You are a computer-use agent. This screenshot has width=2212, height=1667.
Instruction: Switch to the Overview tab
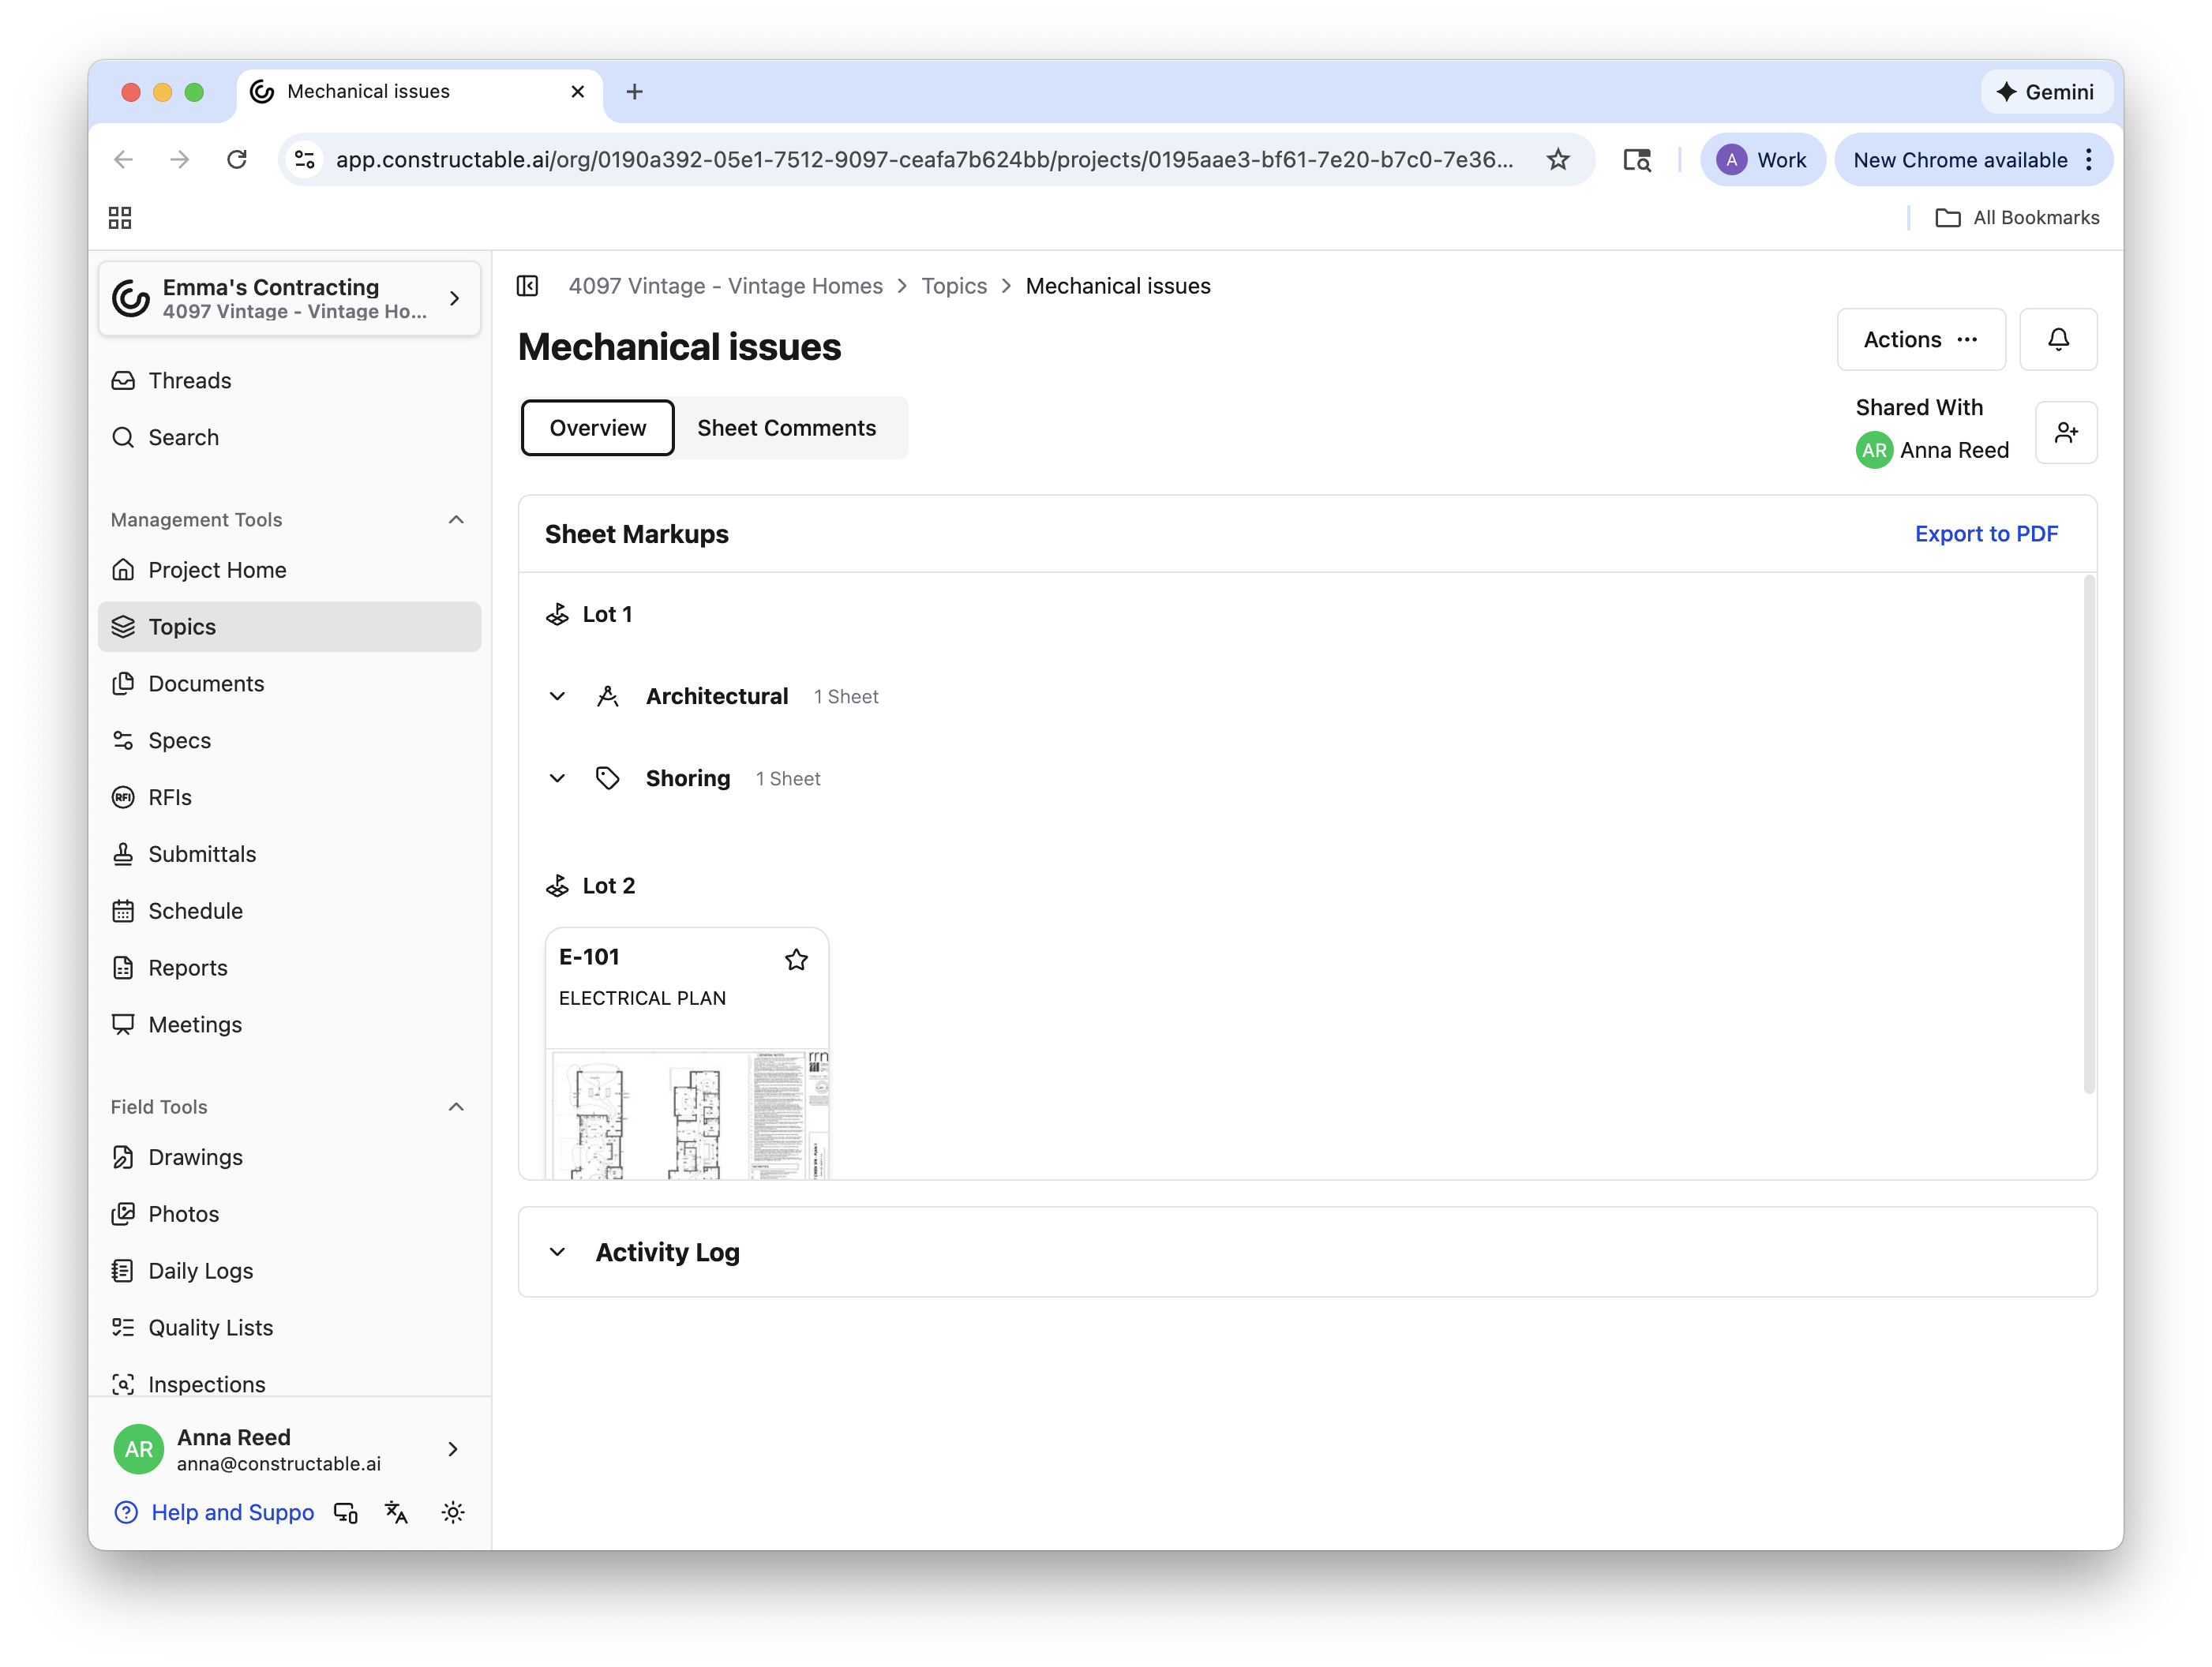click(598, 428)
